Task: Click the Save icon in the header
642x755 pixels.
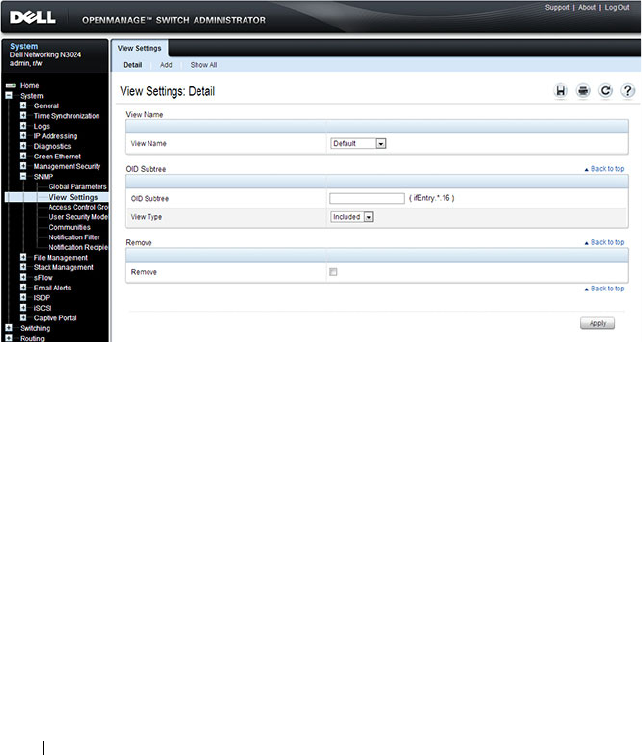Action: click(561, 91)
